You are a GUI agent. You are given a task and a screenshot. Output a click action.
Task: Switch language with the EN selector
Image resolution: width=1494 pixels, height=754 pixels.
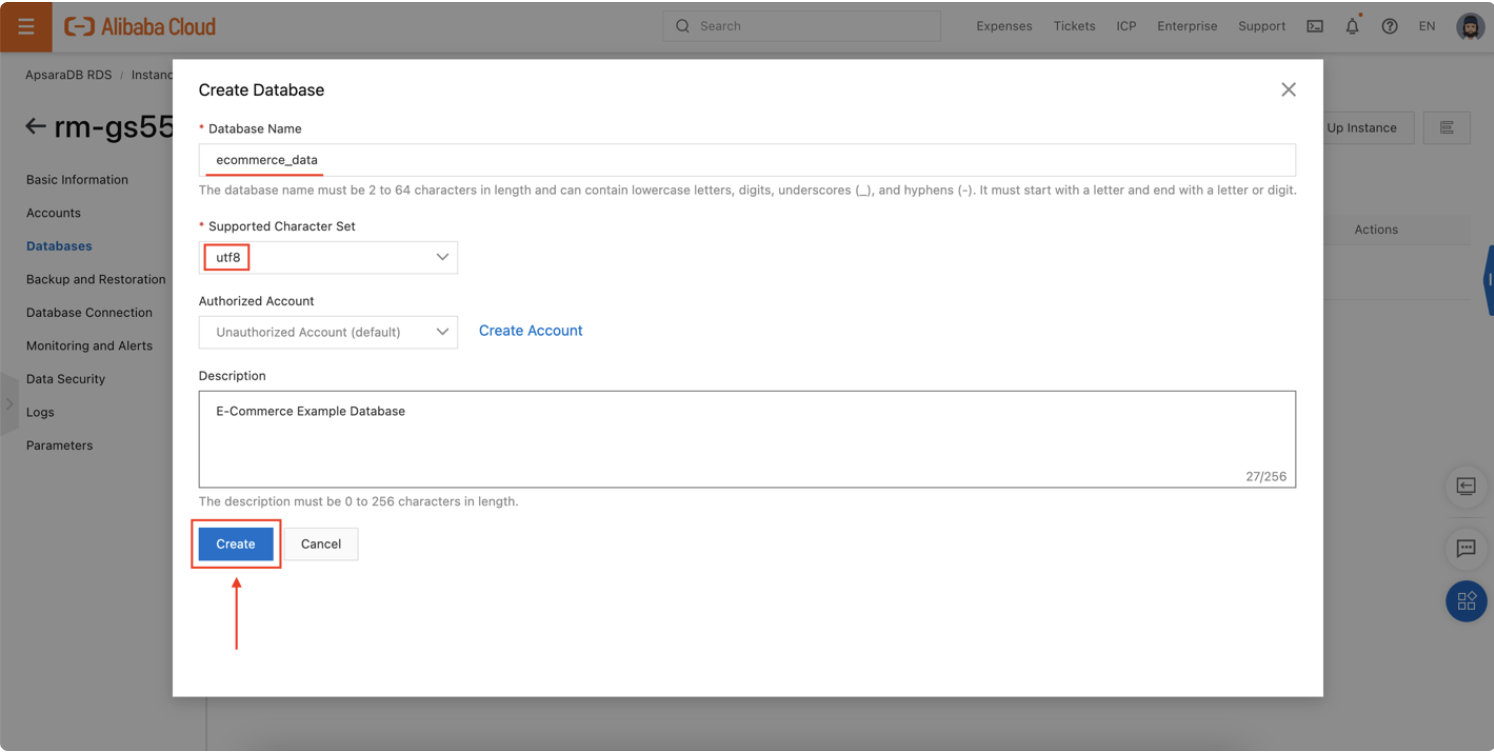point(1427,26)
